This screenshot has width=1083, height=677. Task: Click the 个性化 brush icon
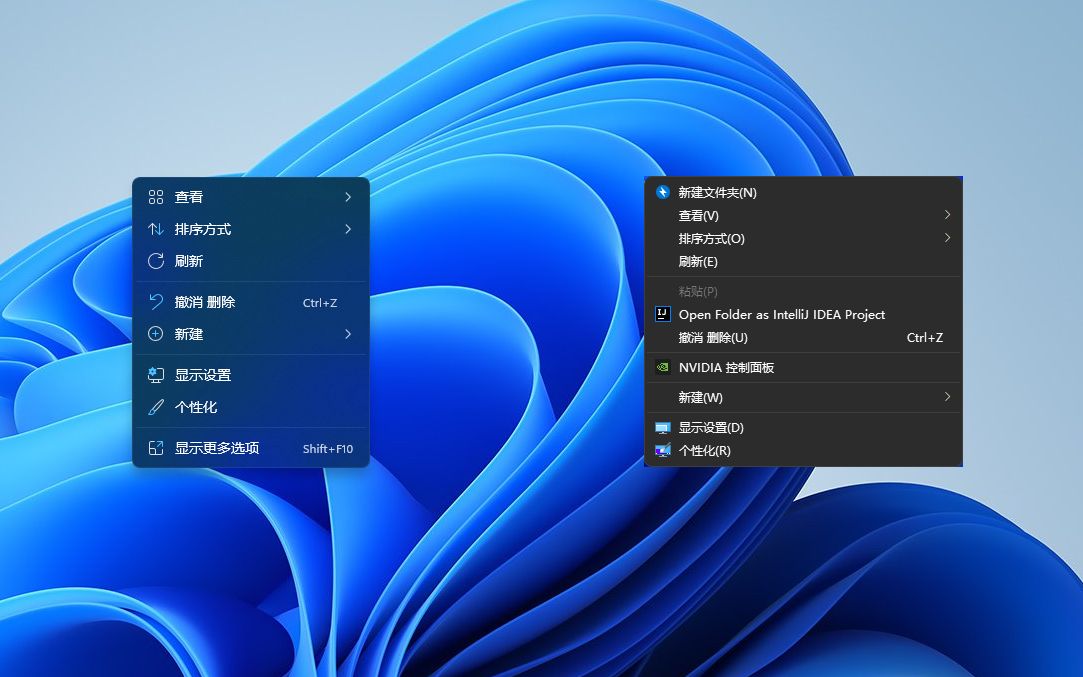point(156,407)
